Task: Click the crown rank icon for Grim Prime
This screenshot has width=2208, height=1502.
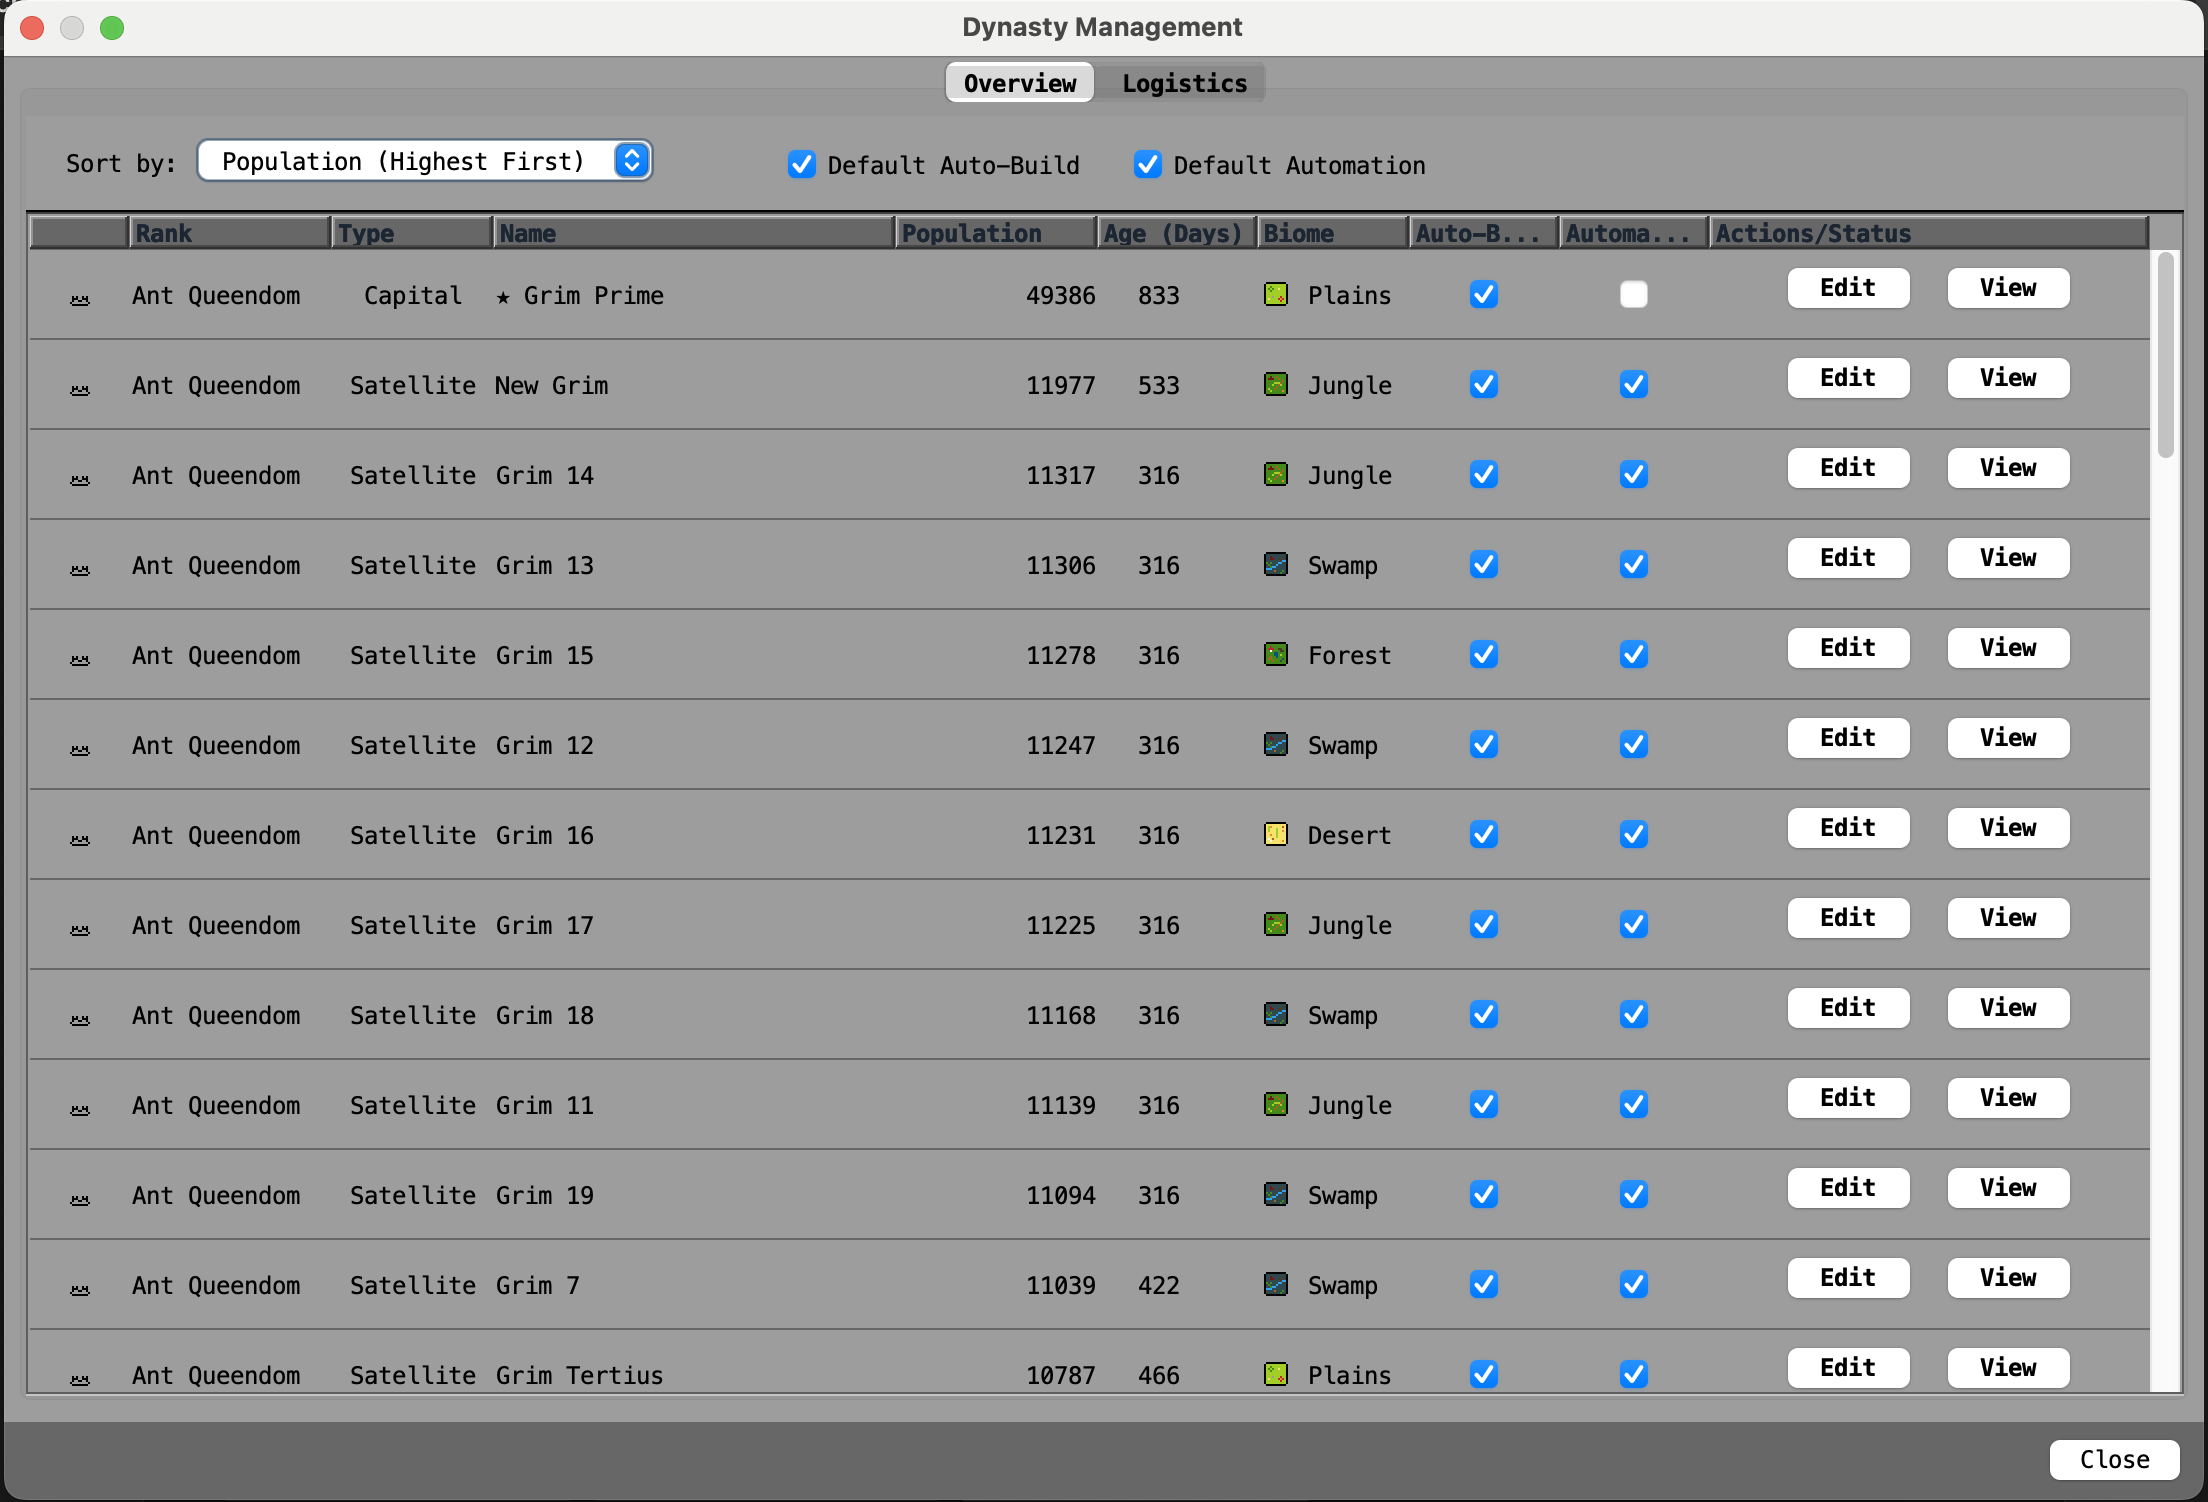Action: 80,299
